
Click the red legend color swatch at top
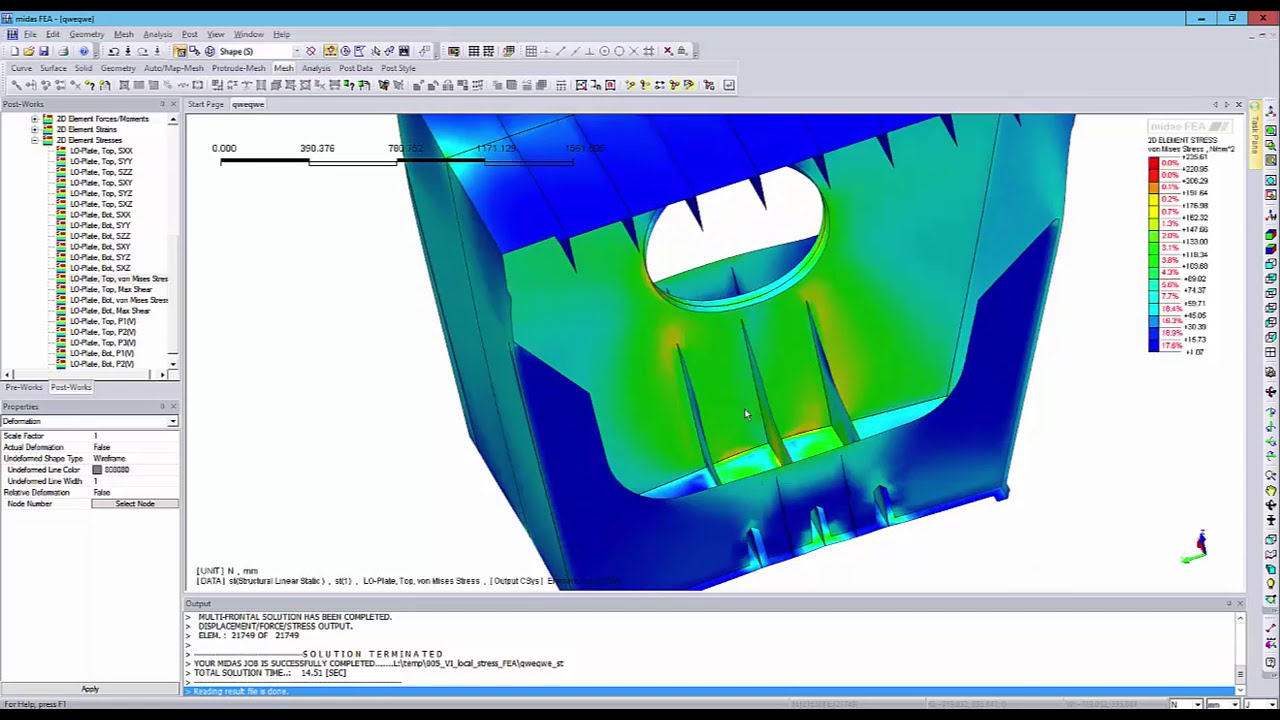(x=1154, y=163)
